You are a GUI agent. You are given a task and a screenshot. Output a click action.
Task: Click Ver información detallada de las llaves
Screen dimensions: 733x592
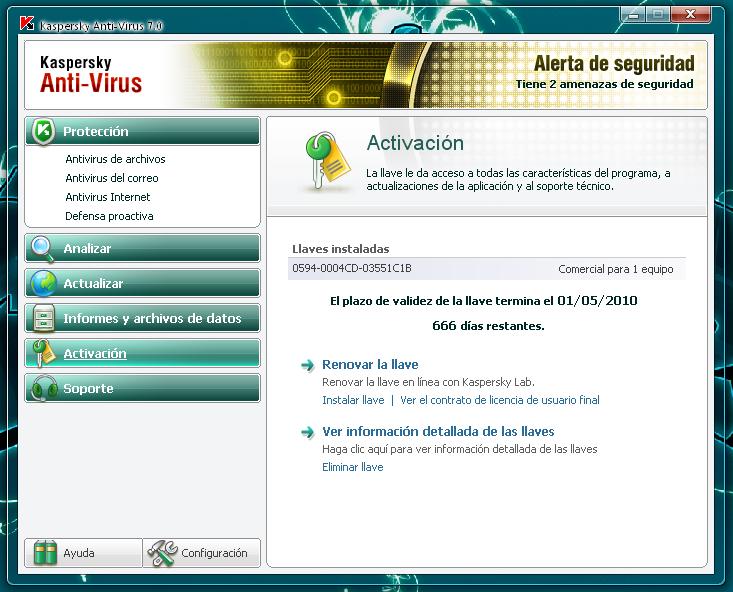(438, 432)
